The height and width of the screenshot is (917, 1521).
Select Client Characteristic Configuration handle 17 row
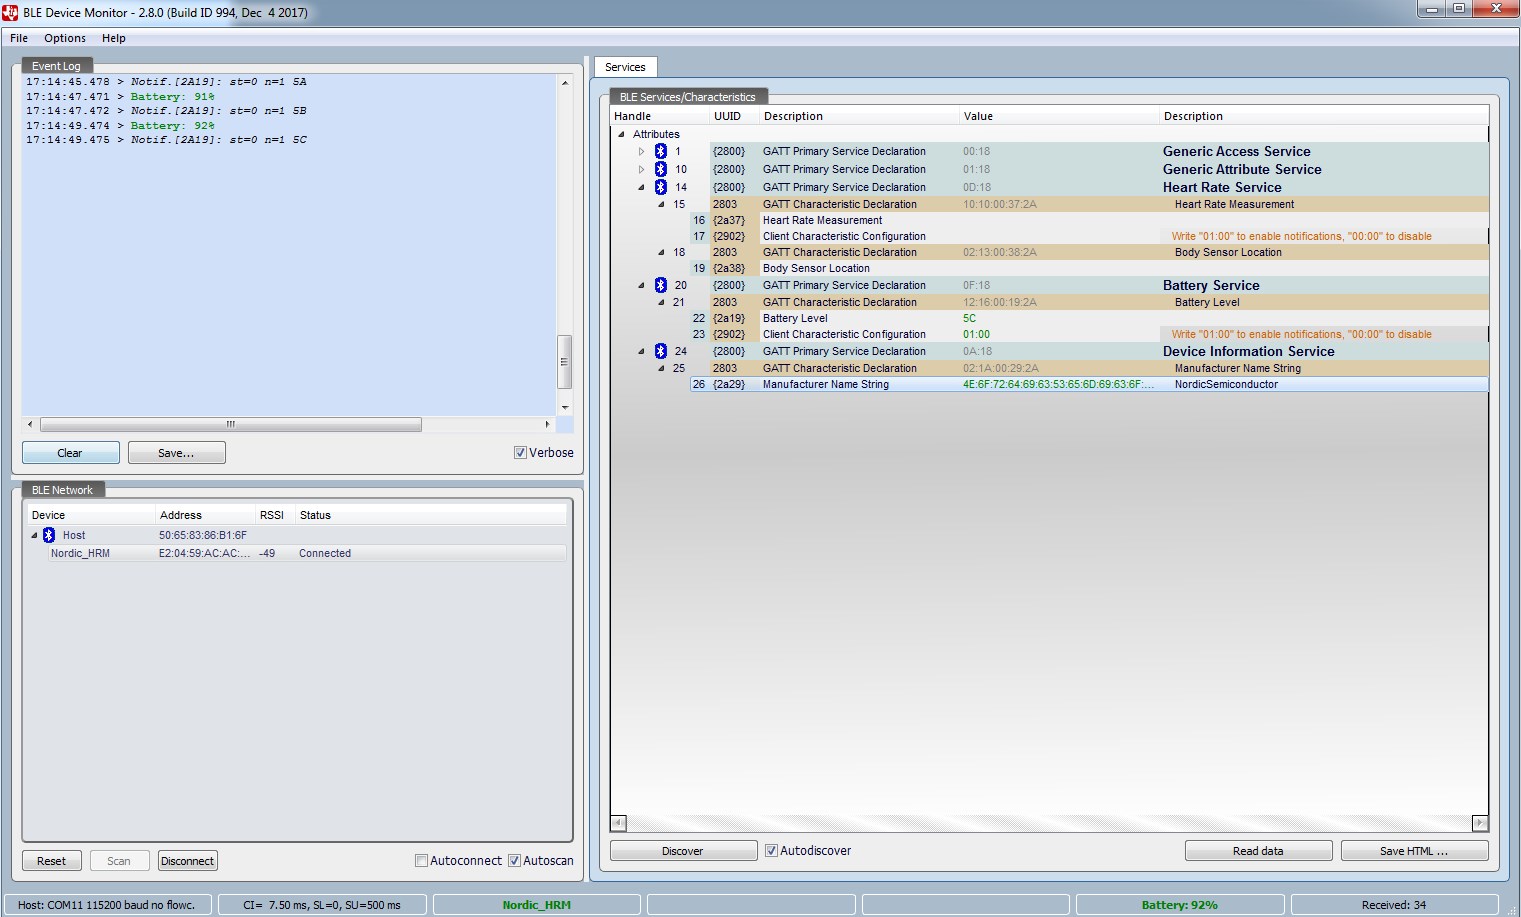tap(1089, 236)
